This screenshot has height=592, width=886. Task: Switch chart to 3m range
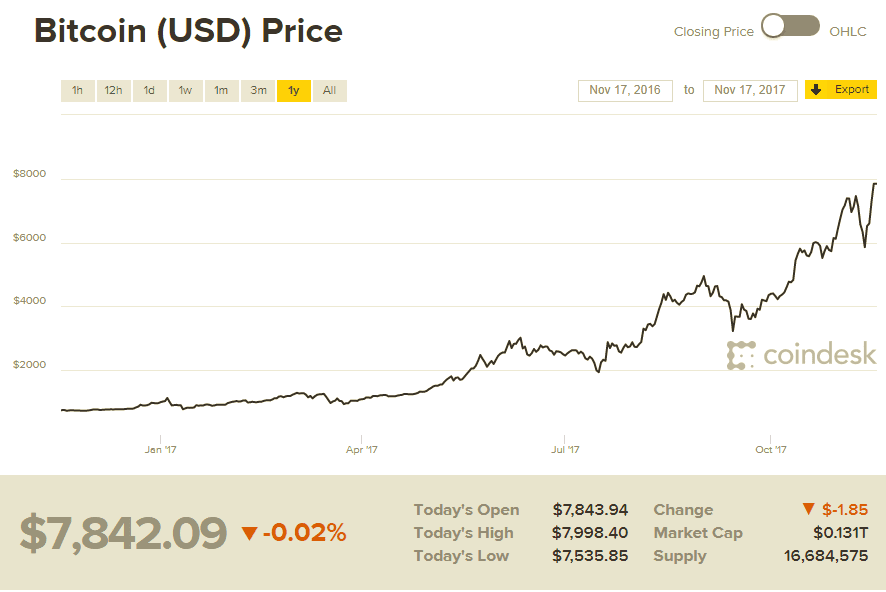258,91
